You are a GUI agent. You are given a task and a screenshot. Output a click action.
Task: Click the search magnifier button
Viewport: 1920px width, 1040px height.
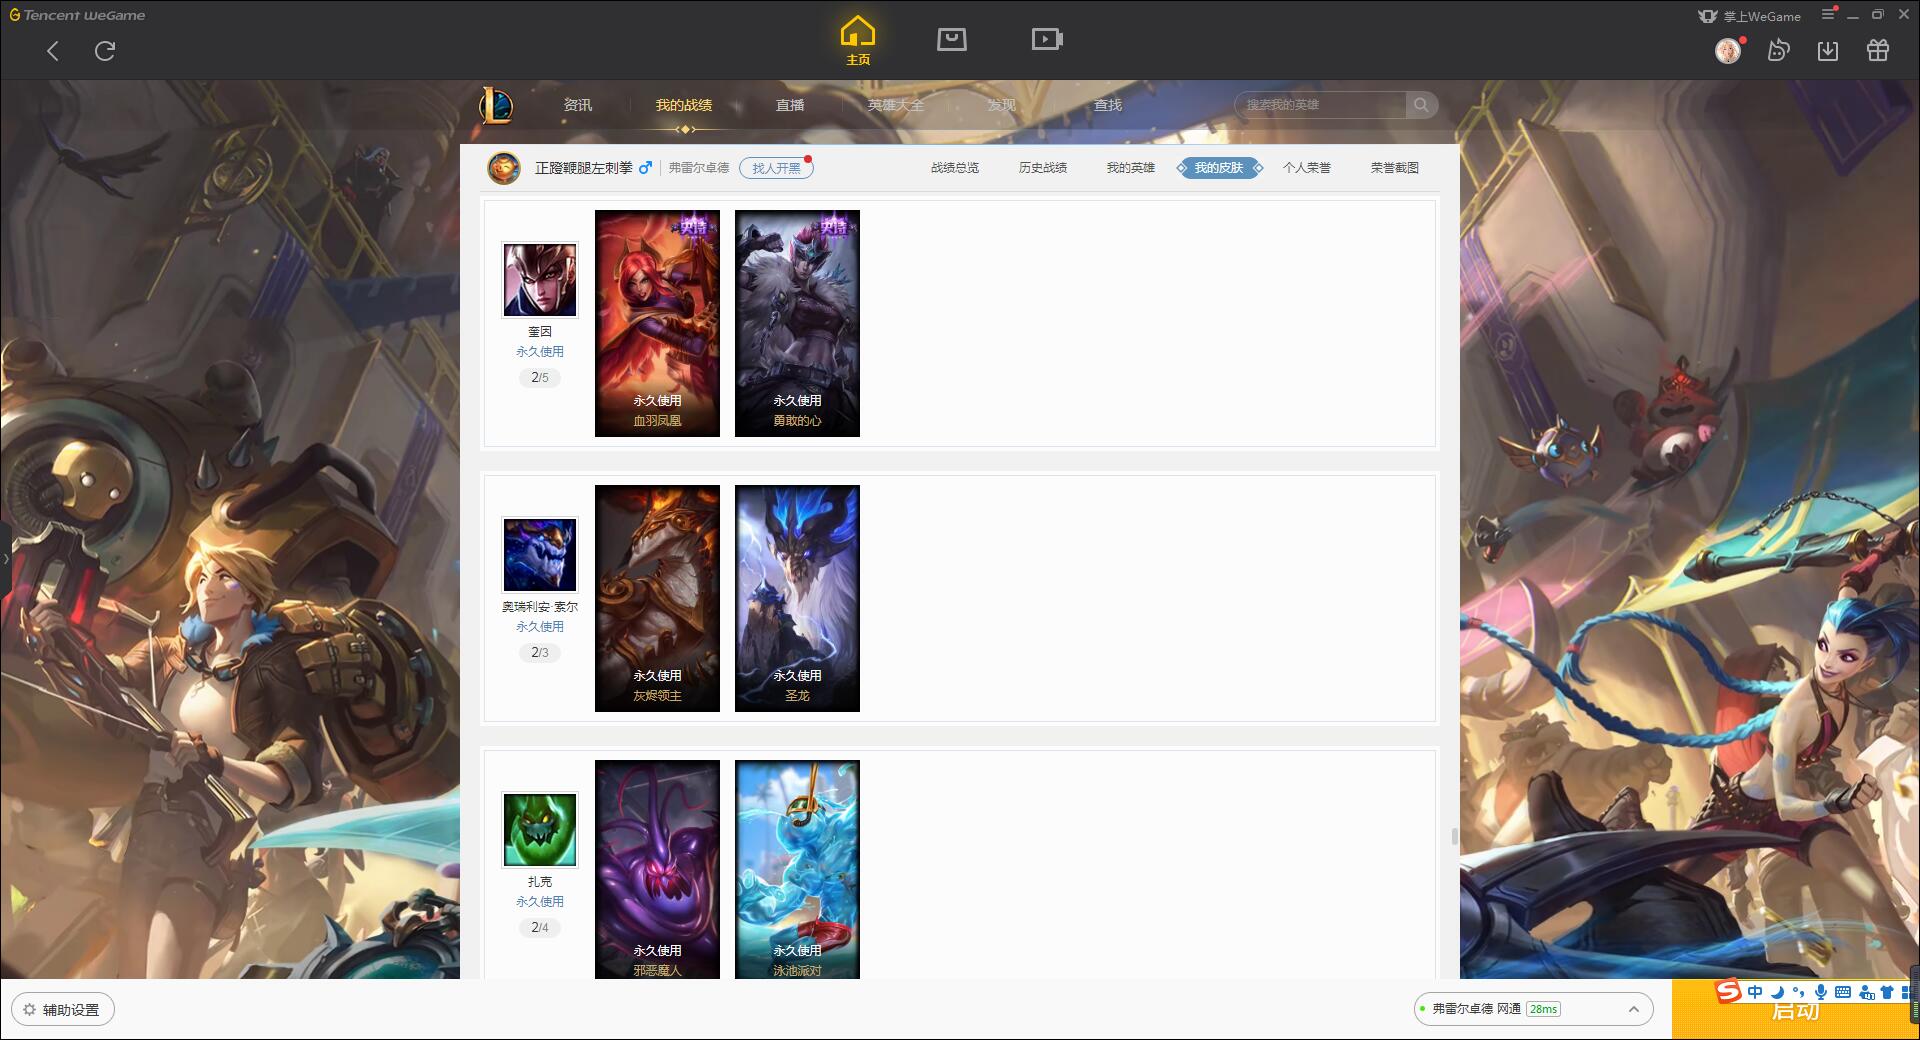pyautogui.click(x=1421, y=105)
